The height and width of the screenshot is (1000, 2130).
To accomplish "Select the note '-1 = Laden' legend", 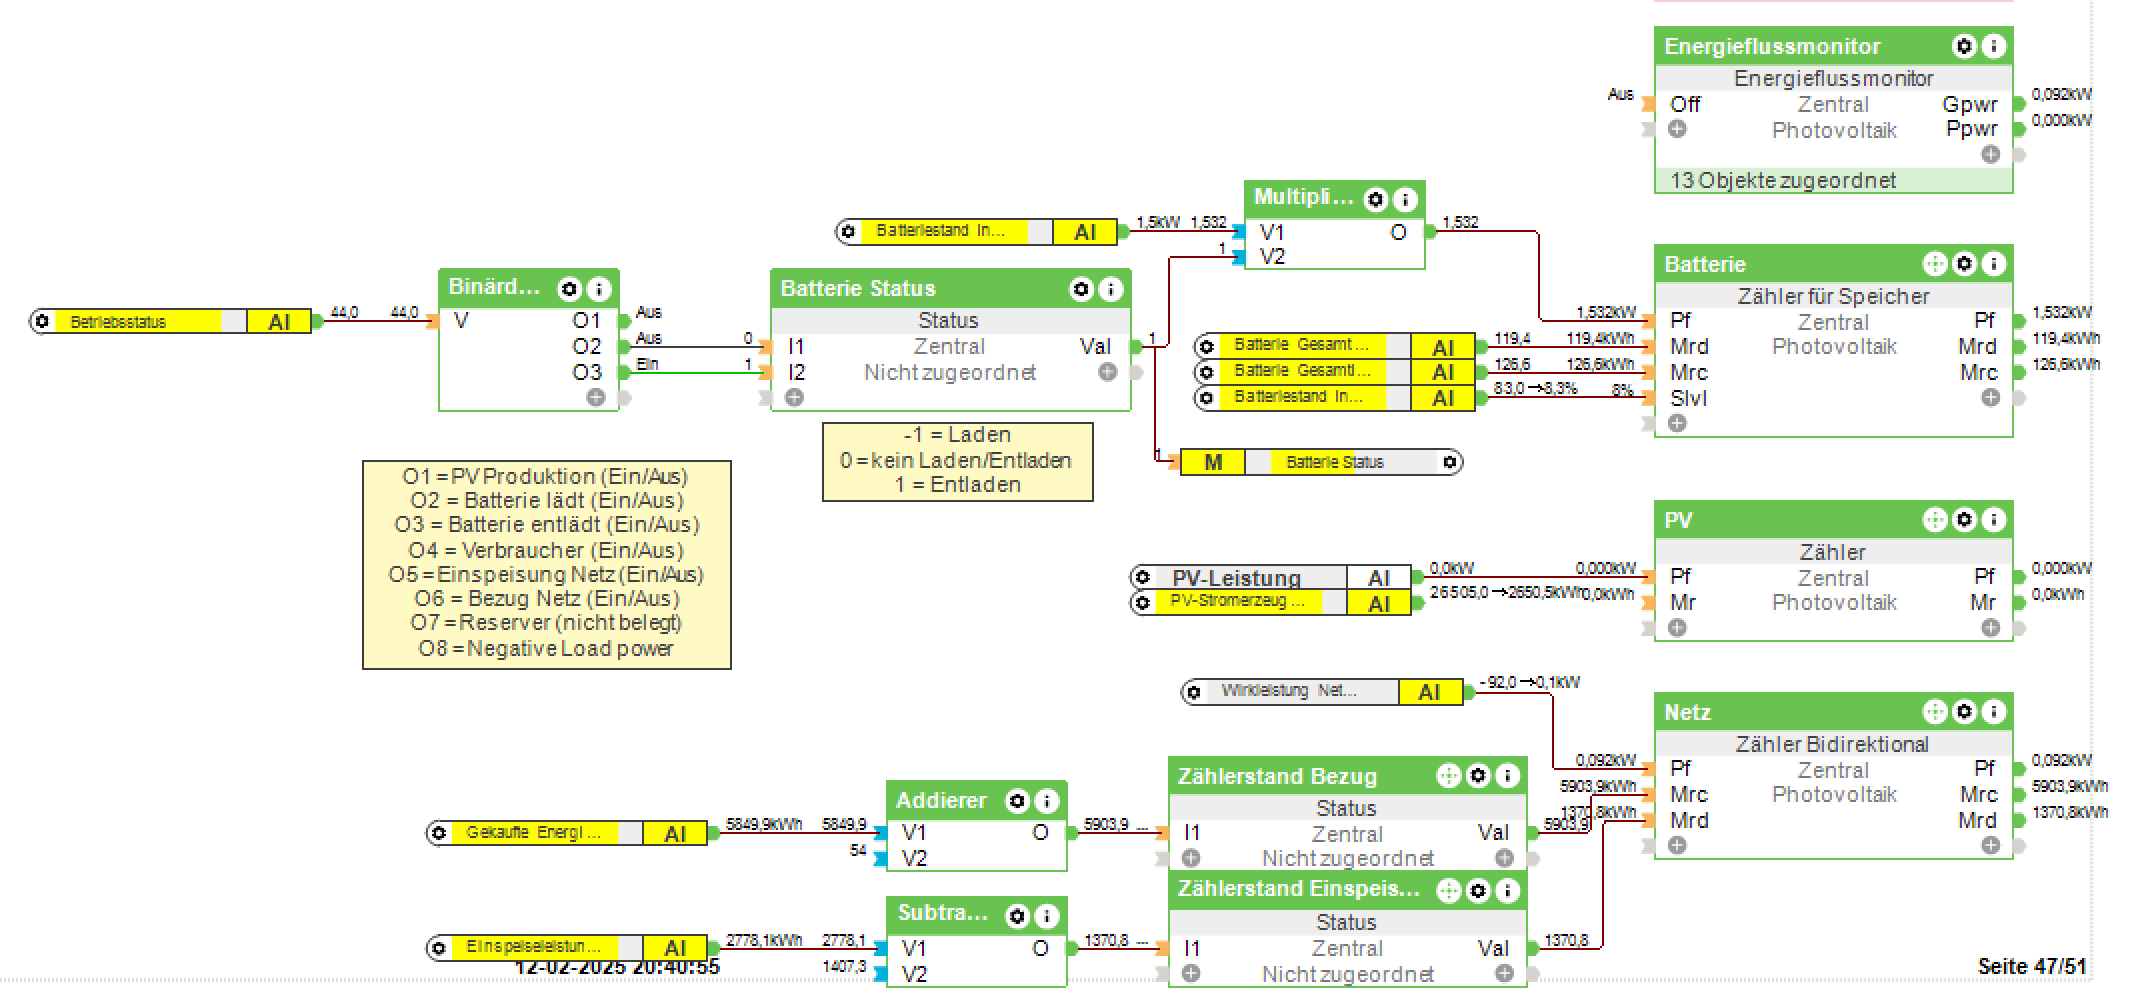I will pos(958,461).
